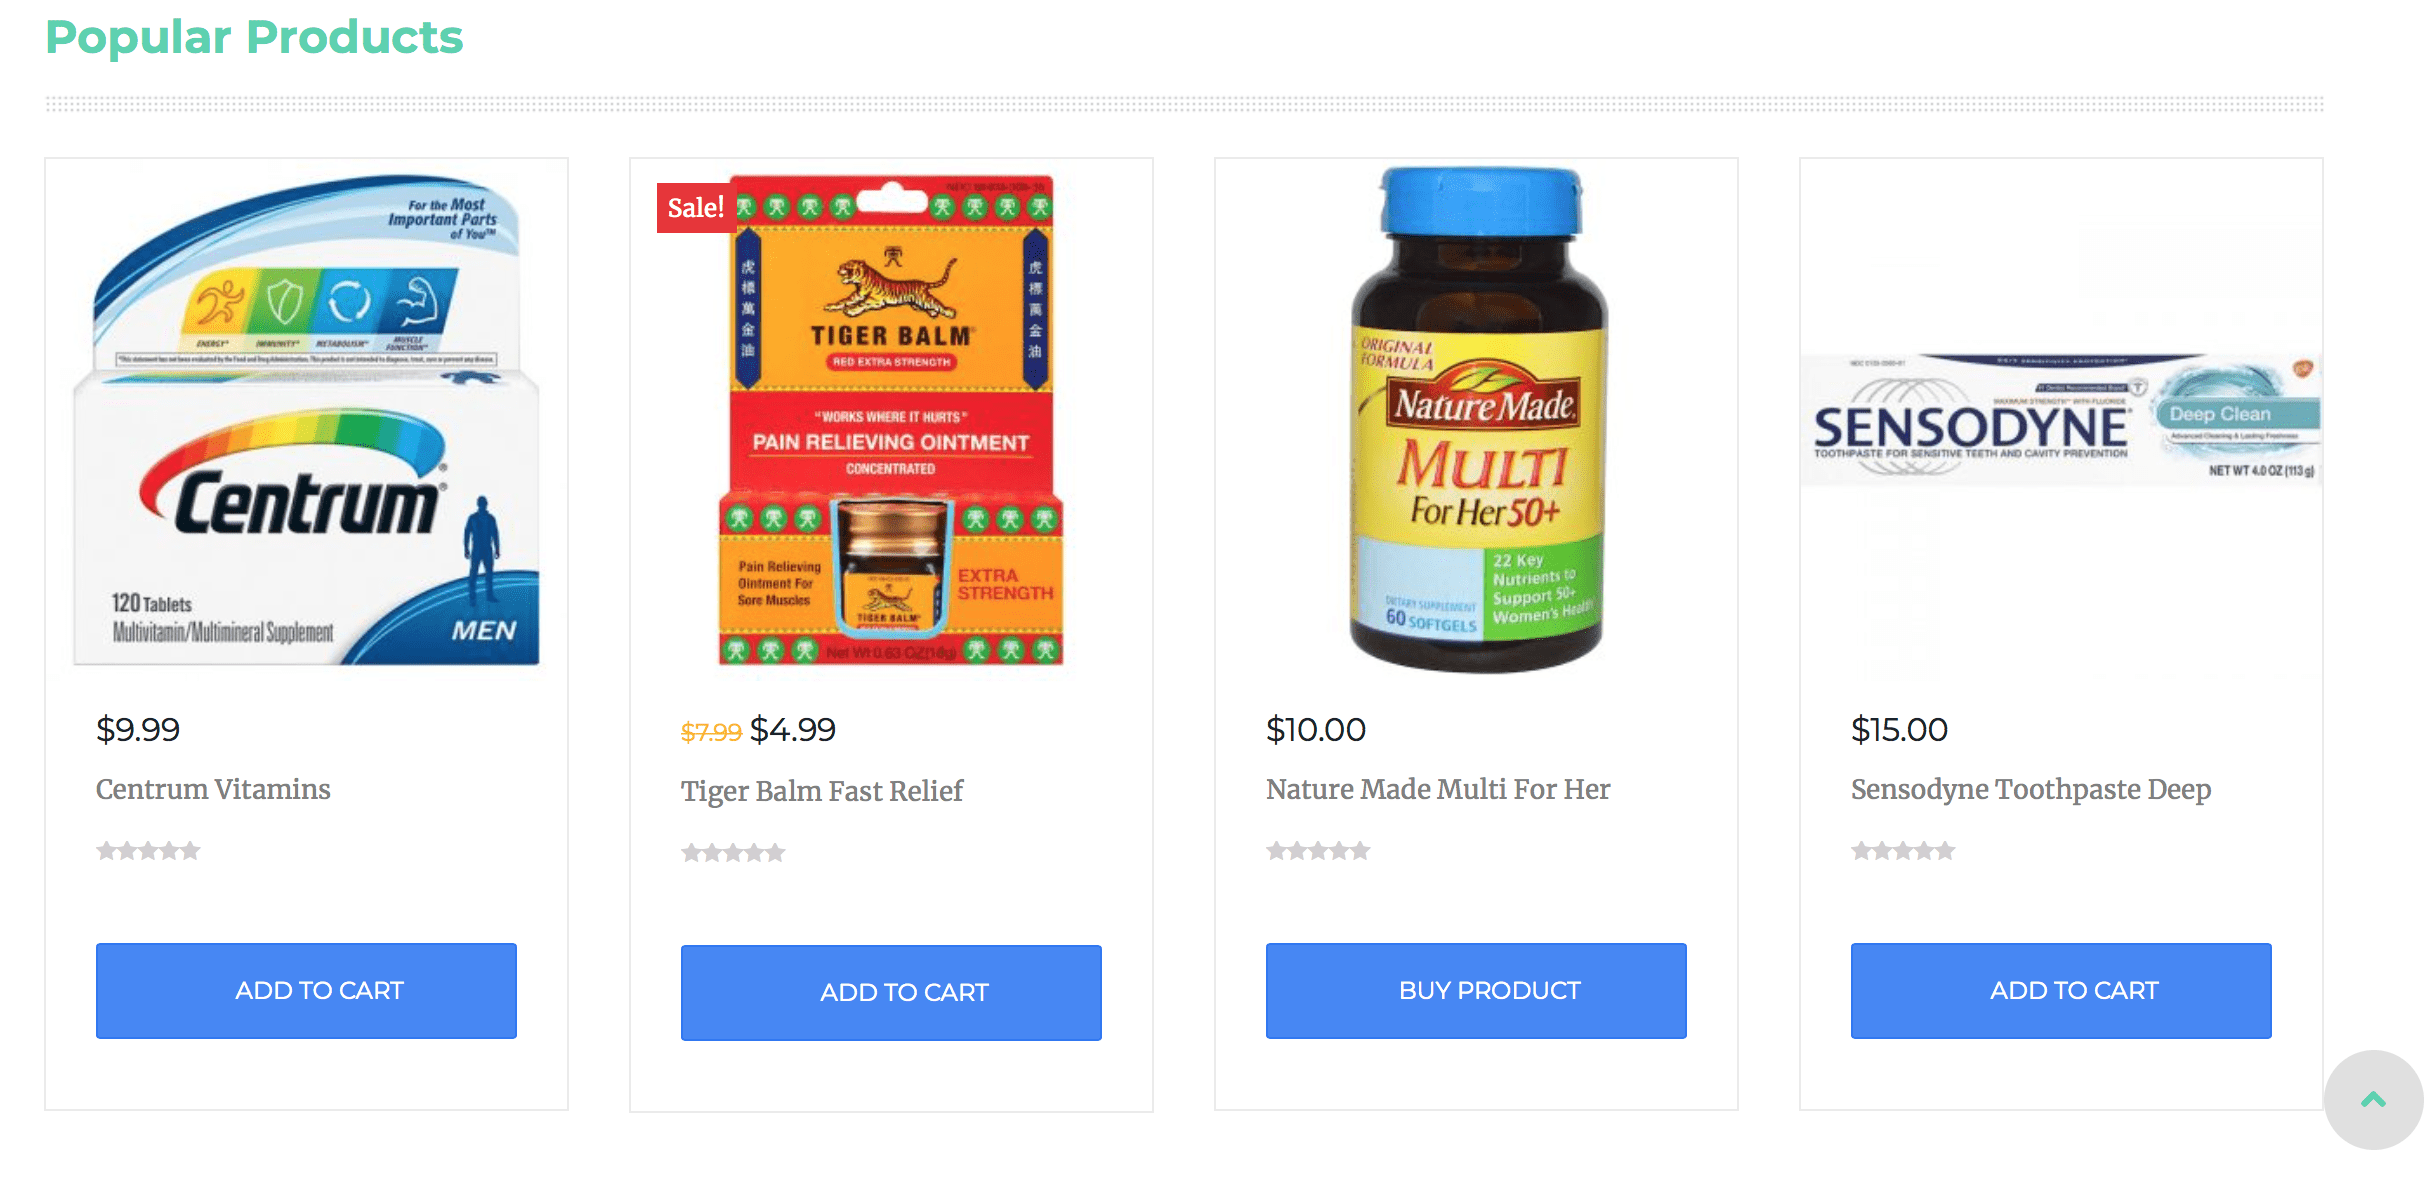Open the Nature Made bottle image
Viewport: 2426px width, 1200px height.
pos(1477,420)
